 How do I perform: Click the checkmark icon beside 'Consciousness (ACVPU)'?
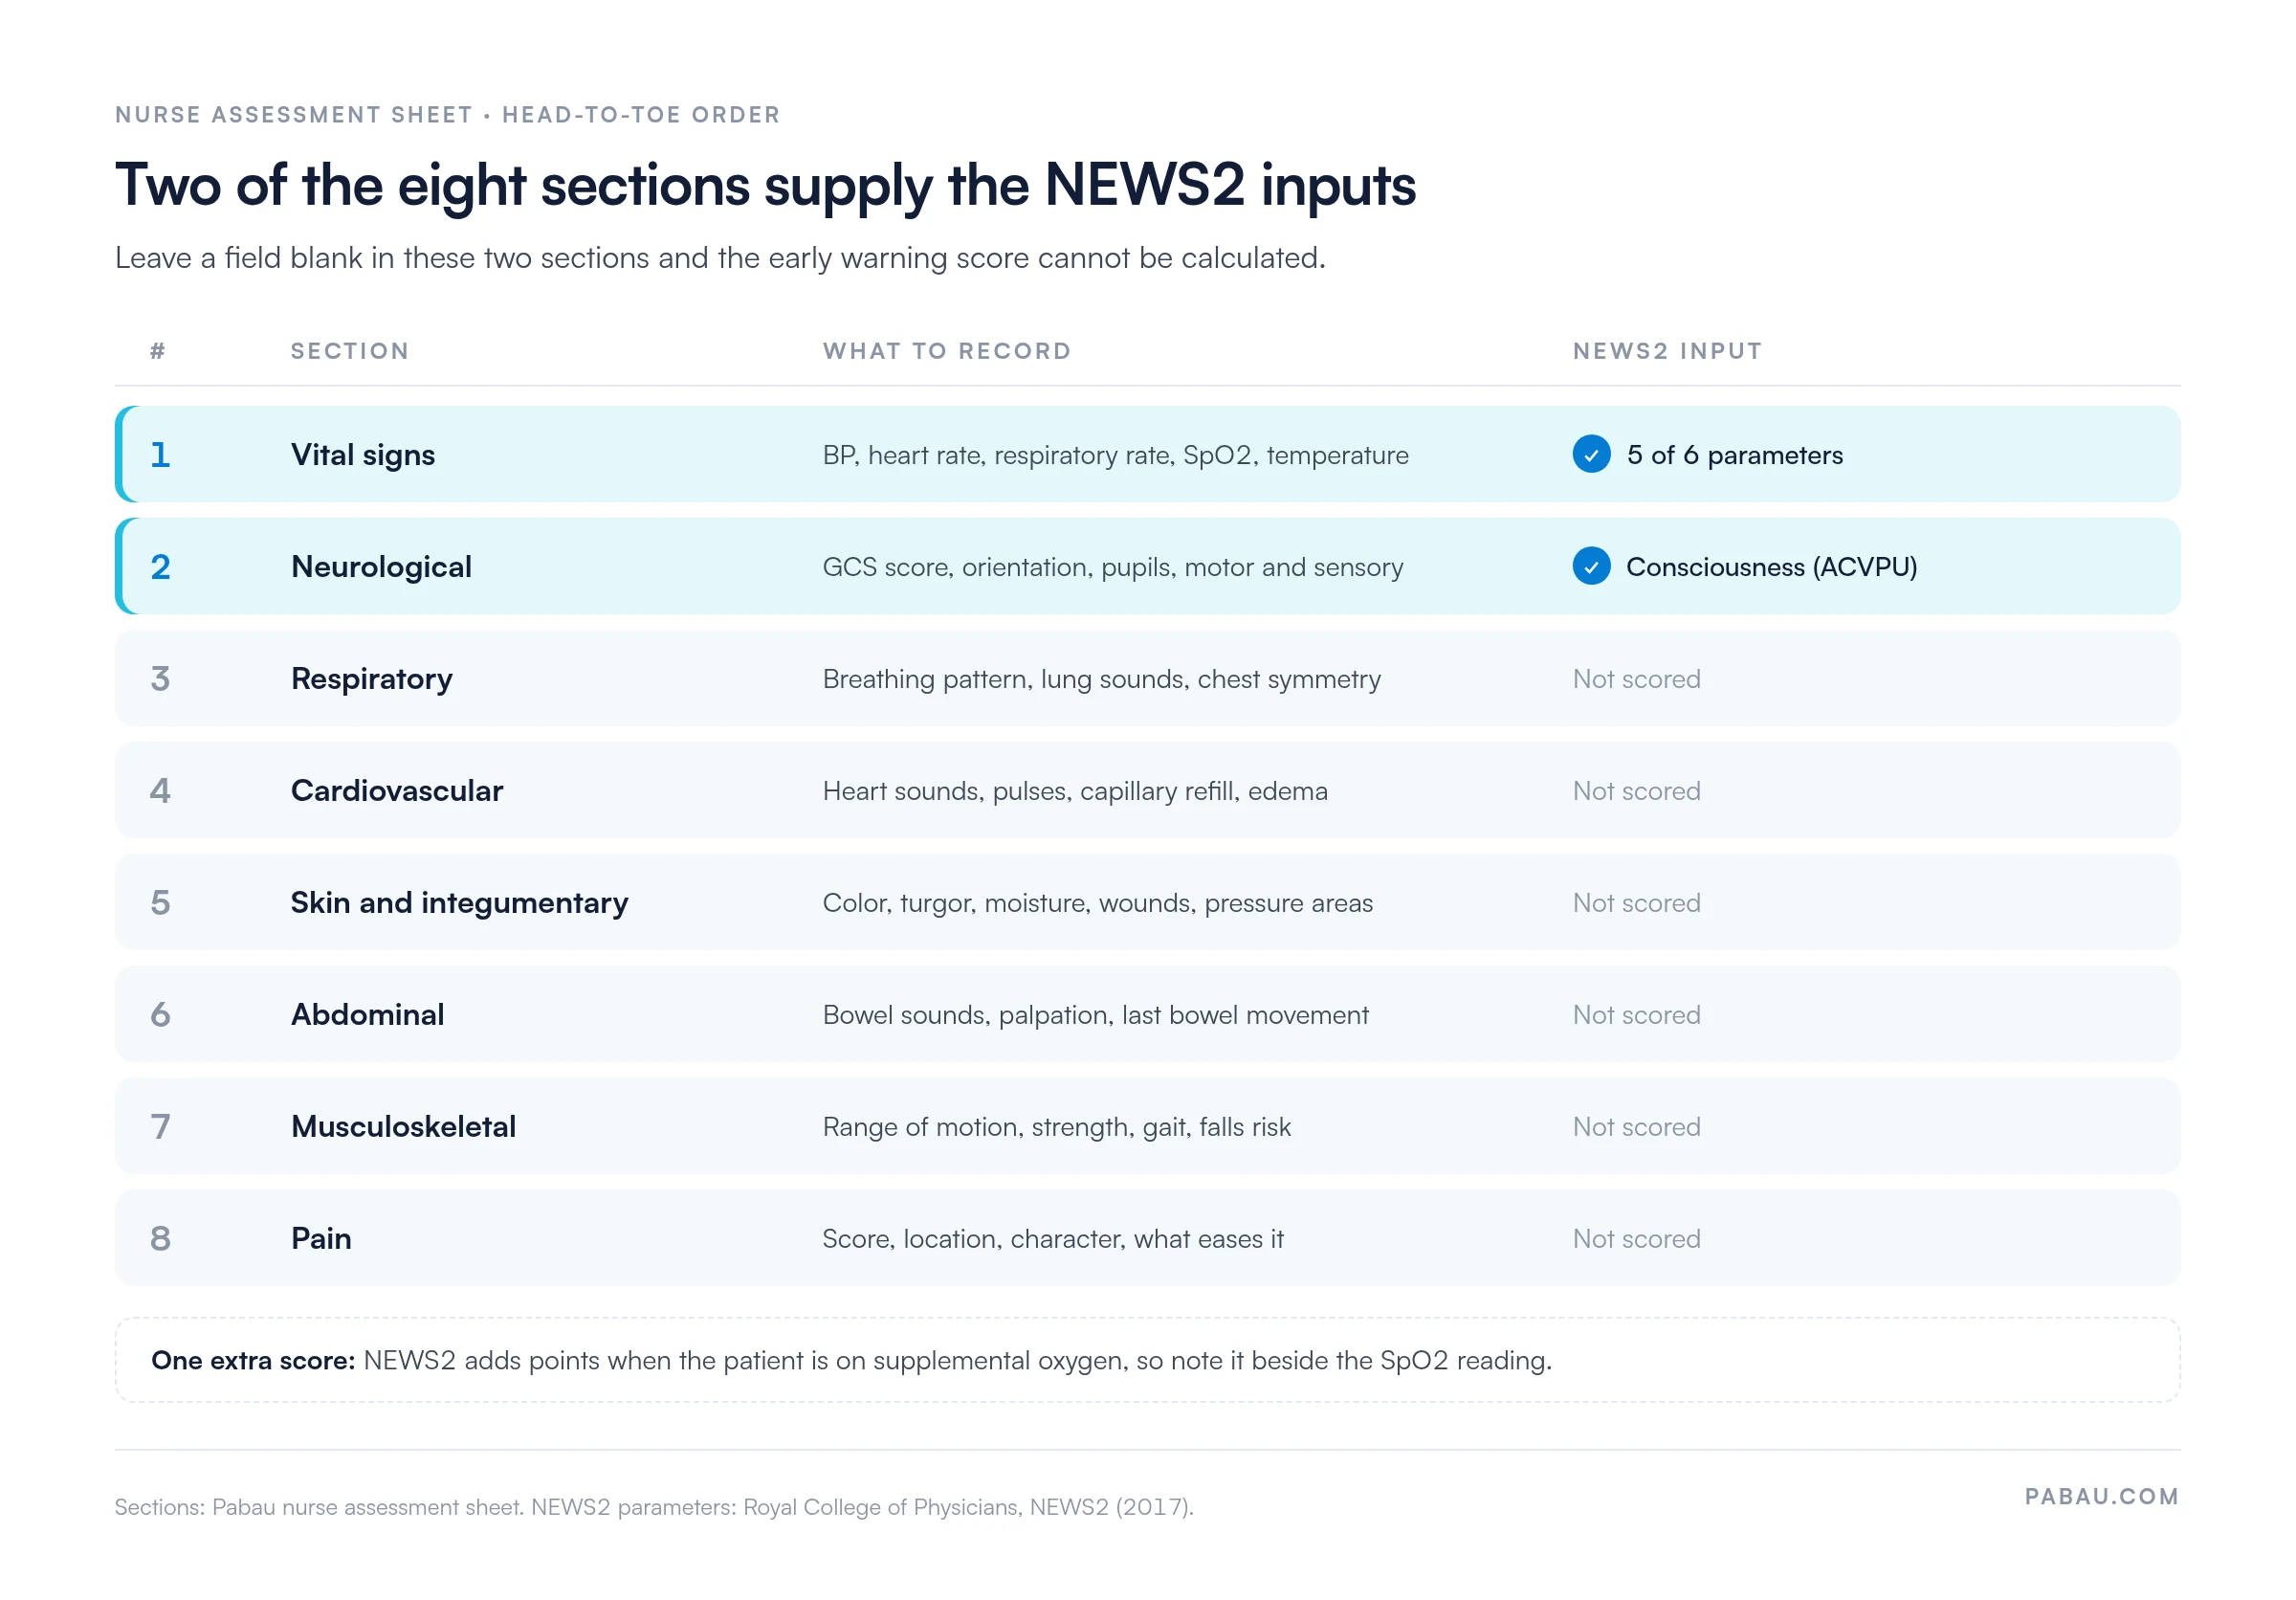click(x=1591, y=566)
